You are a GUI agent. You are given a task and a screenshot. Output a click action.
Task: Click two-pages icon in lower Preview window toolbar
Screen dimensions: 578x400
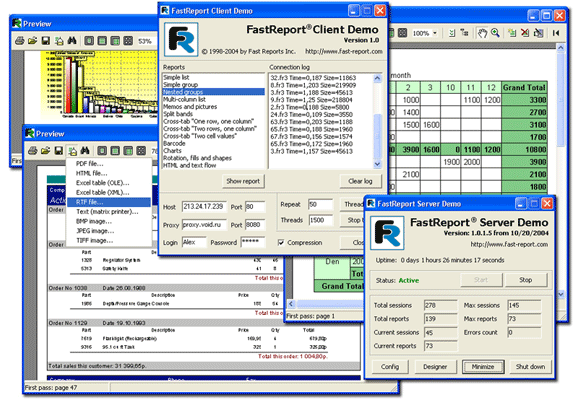[128, 150]
